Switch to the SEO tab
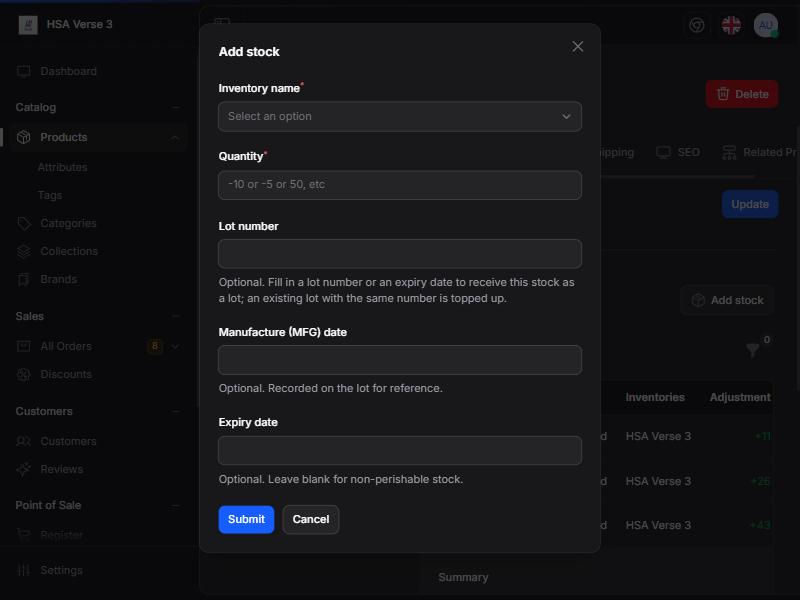The height and width of the screenshot is (600, 800). [x=678, y=152]
